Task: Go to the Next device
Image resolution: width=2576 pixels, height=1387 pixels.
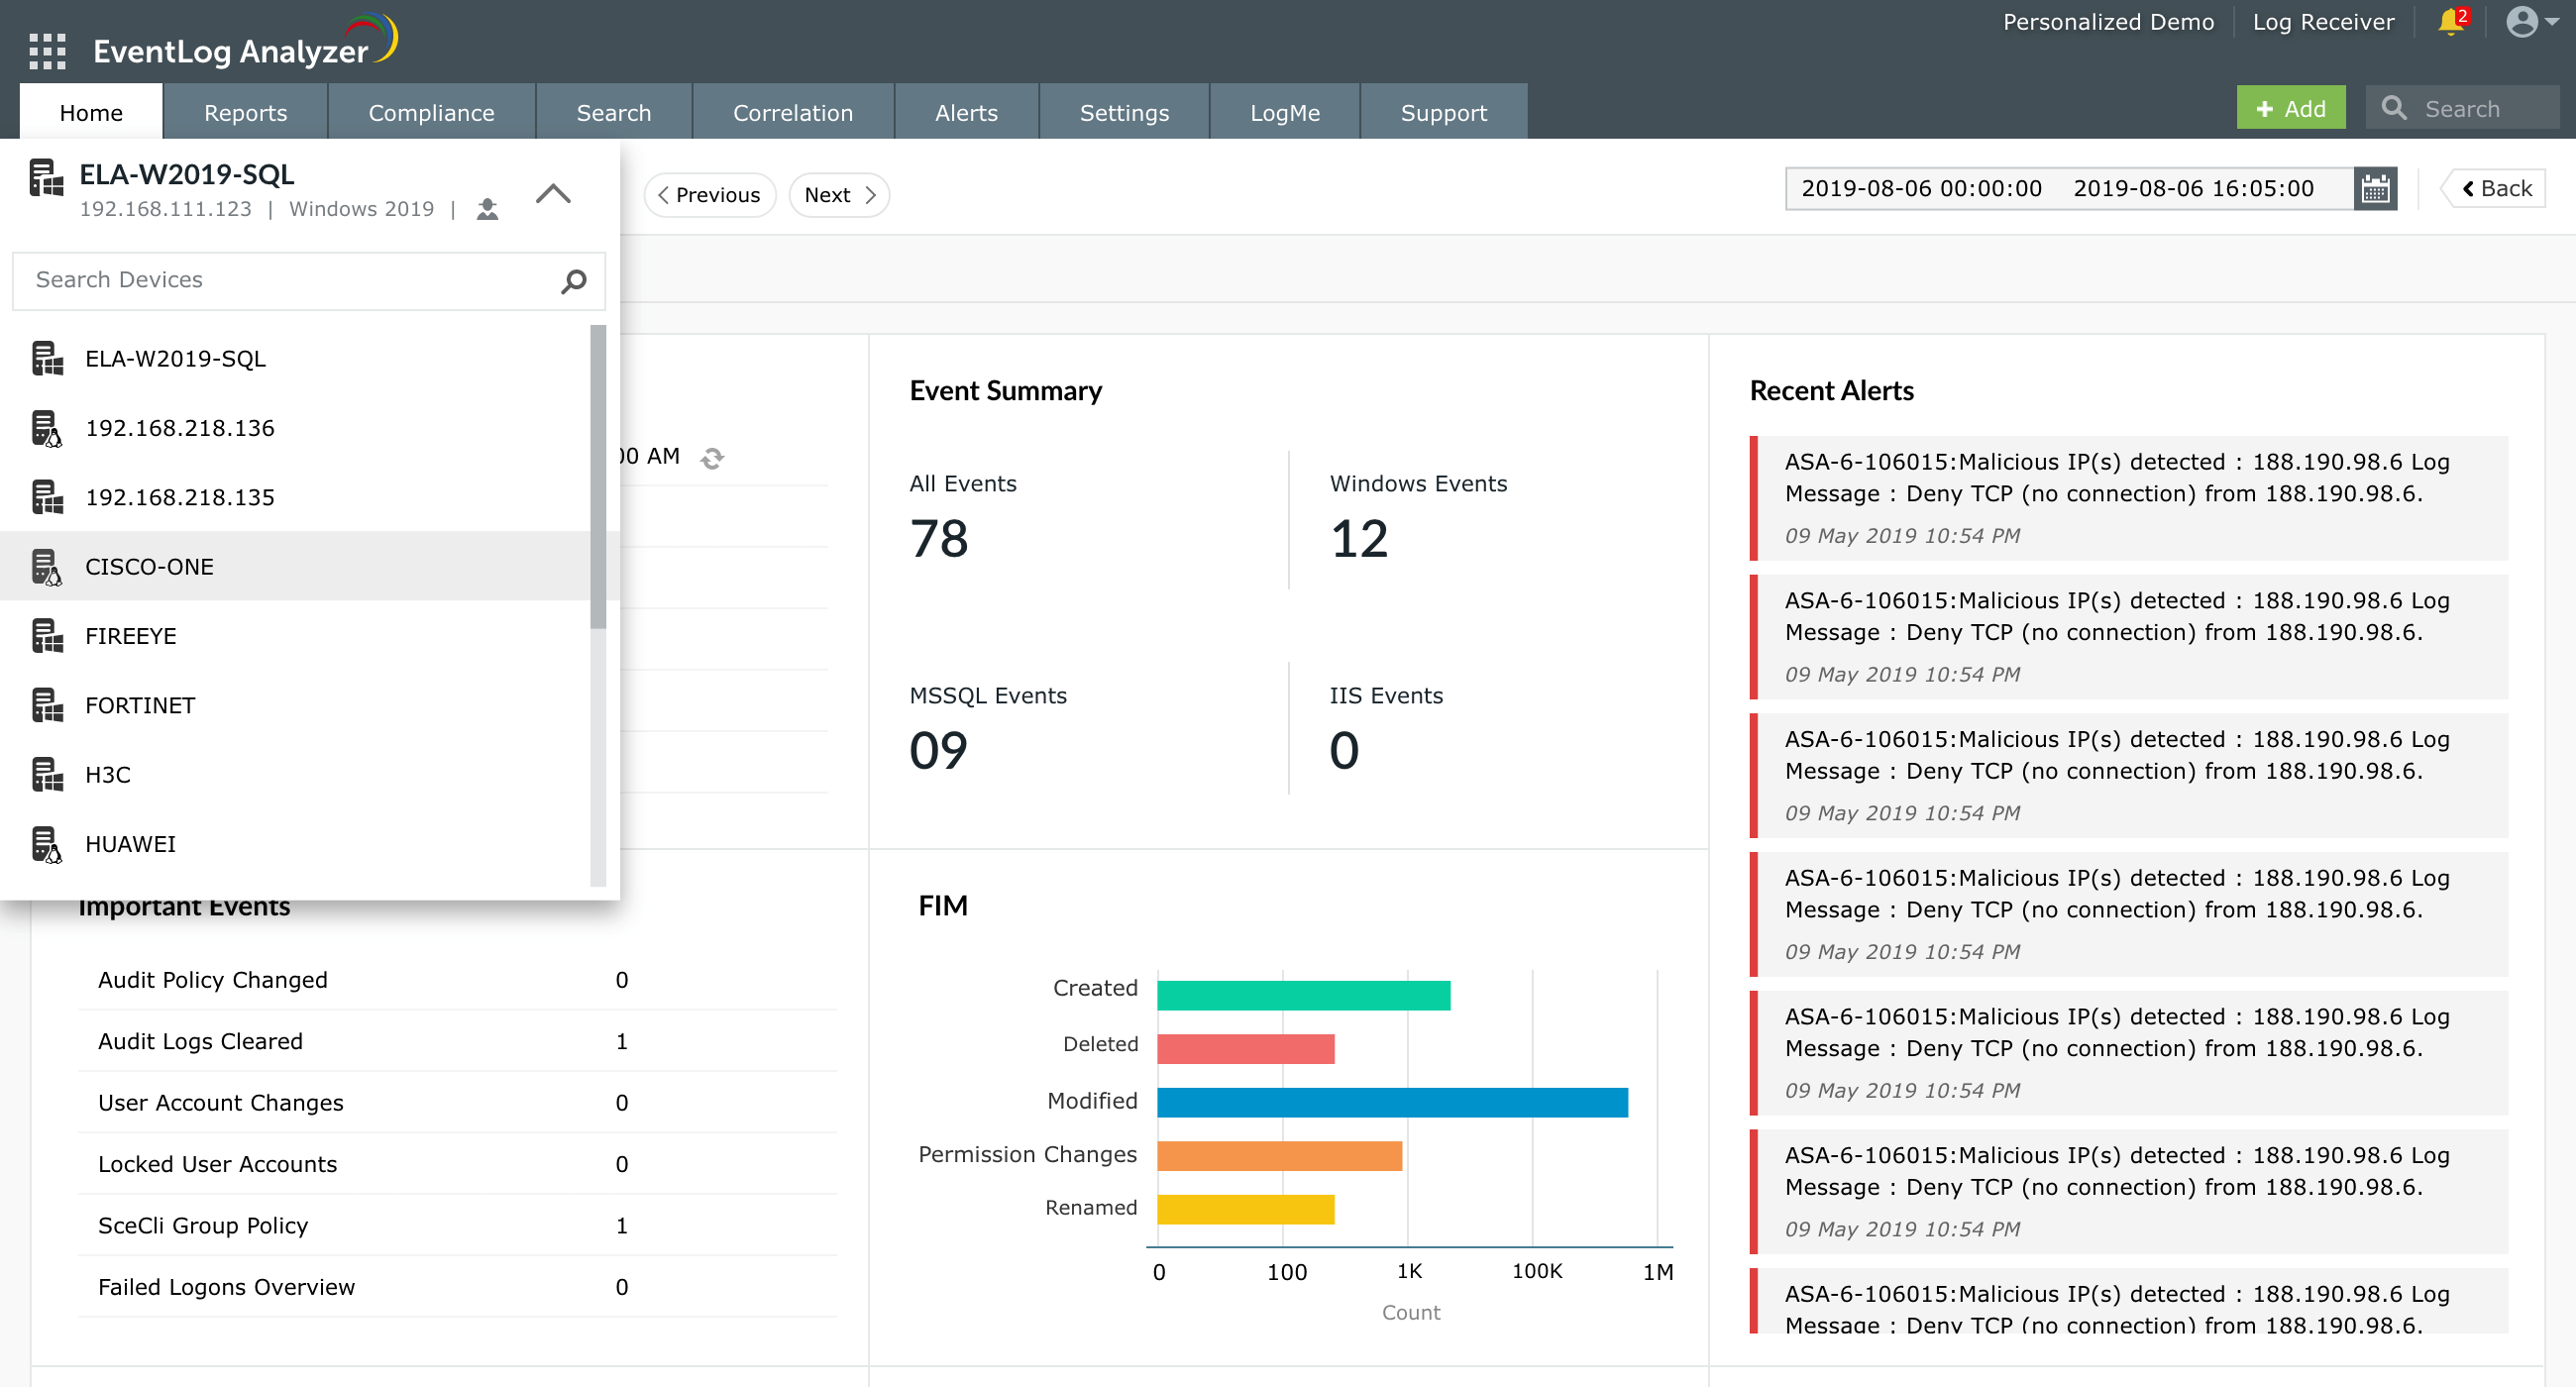Action: coord(839,194)
